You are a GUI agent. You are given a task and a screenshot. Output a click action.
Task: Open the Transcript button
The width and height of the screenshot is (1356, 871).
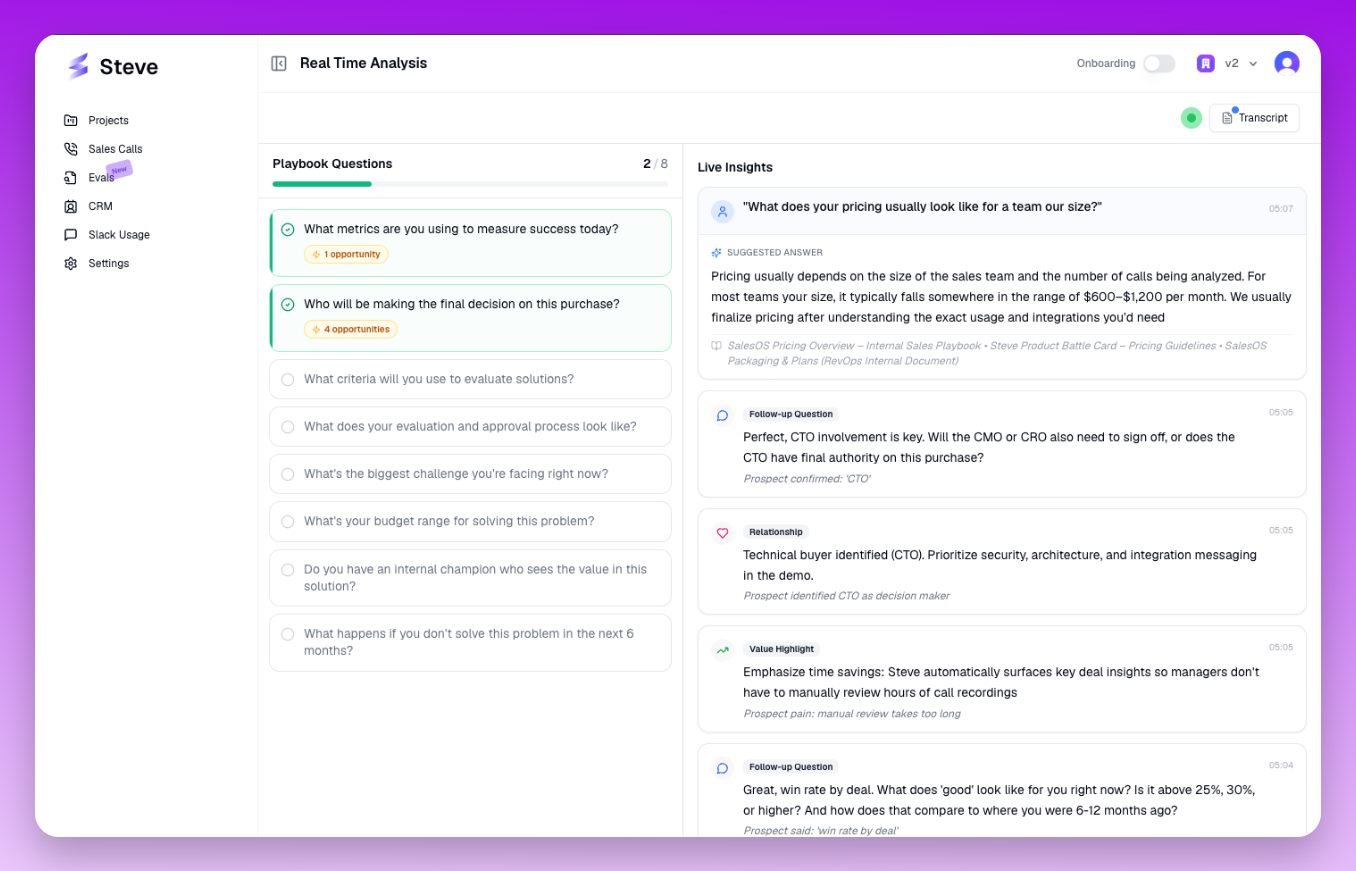[1254, 118]
